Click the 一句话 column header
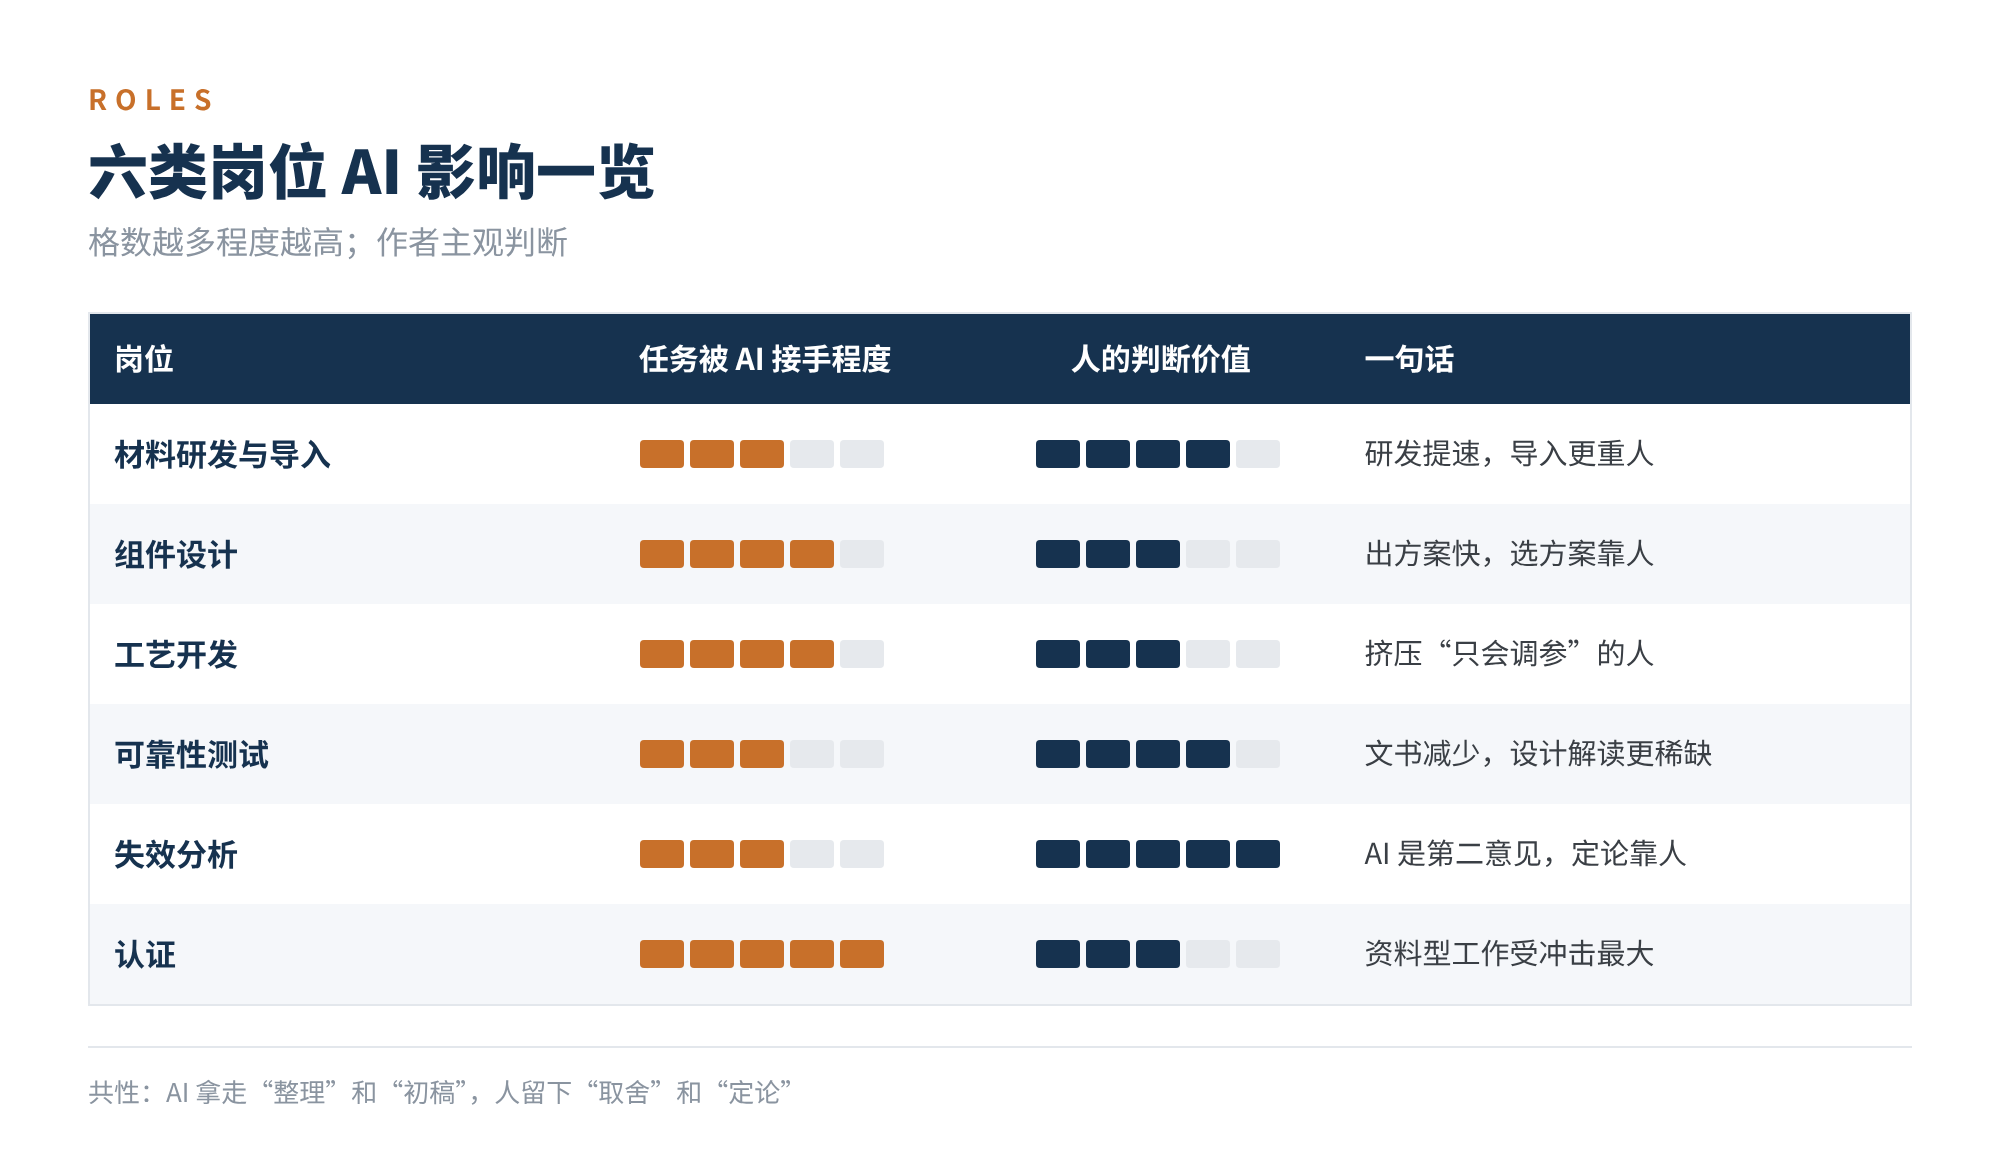This screenshot has width=2000, height=1166. click(1409, 359)
